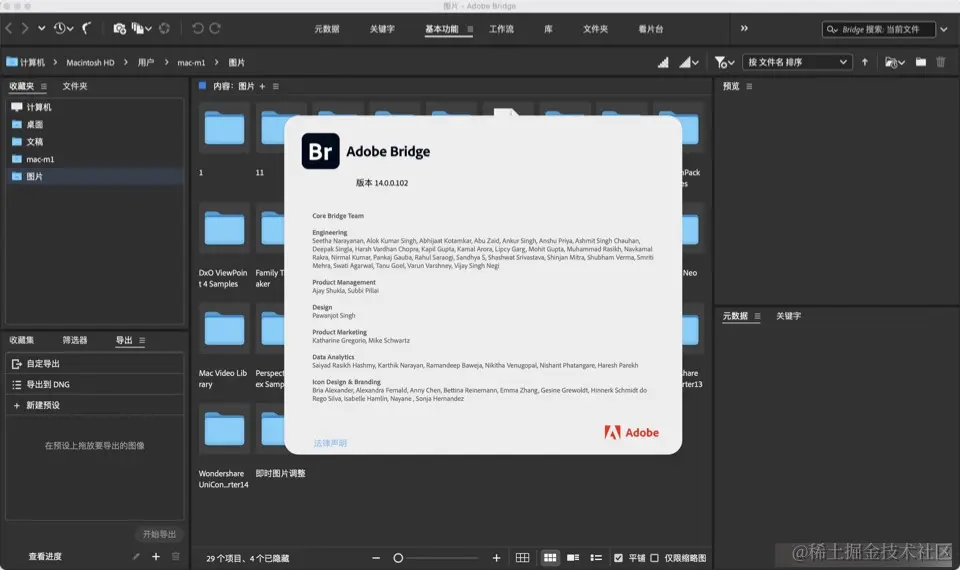Open the parent folders dropdown chevron
This screenshot has height=570, width=960.
tap(41, 28)
